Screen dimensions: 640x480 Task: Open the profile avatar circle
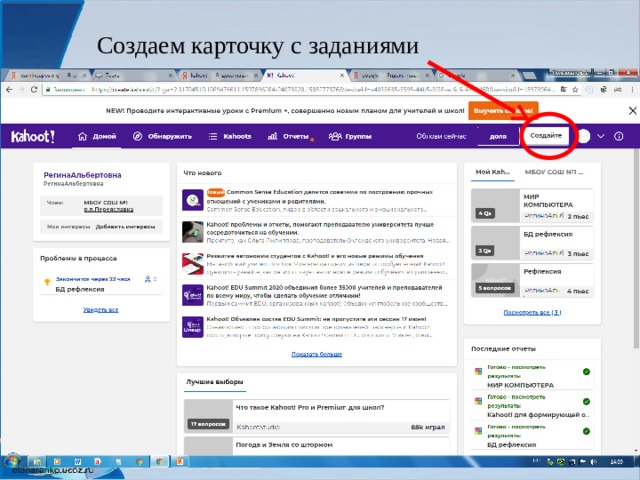[x=584, y=136]
